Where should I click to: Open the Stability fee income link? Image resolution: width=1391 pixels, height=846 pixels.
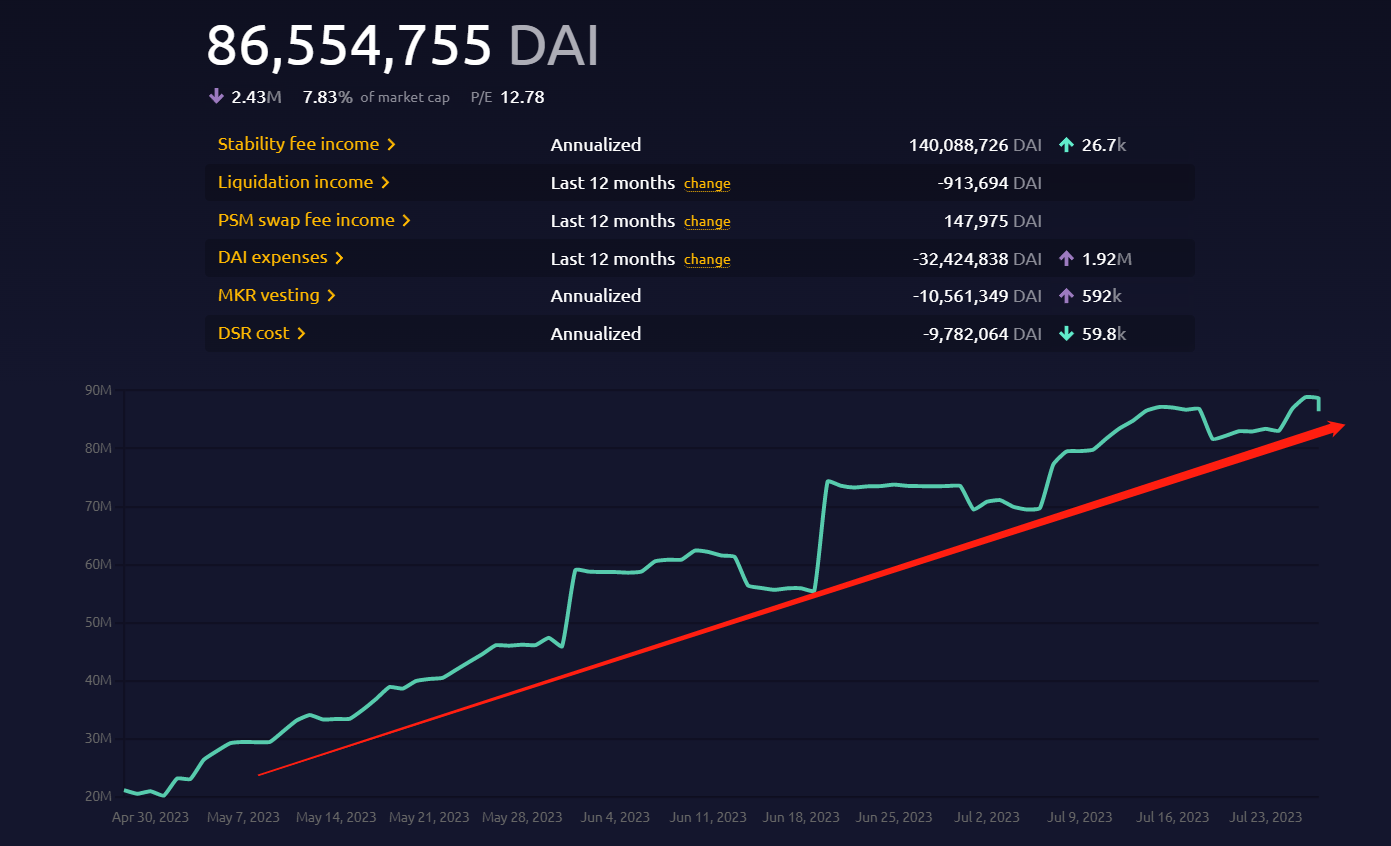click(307, 144)
